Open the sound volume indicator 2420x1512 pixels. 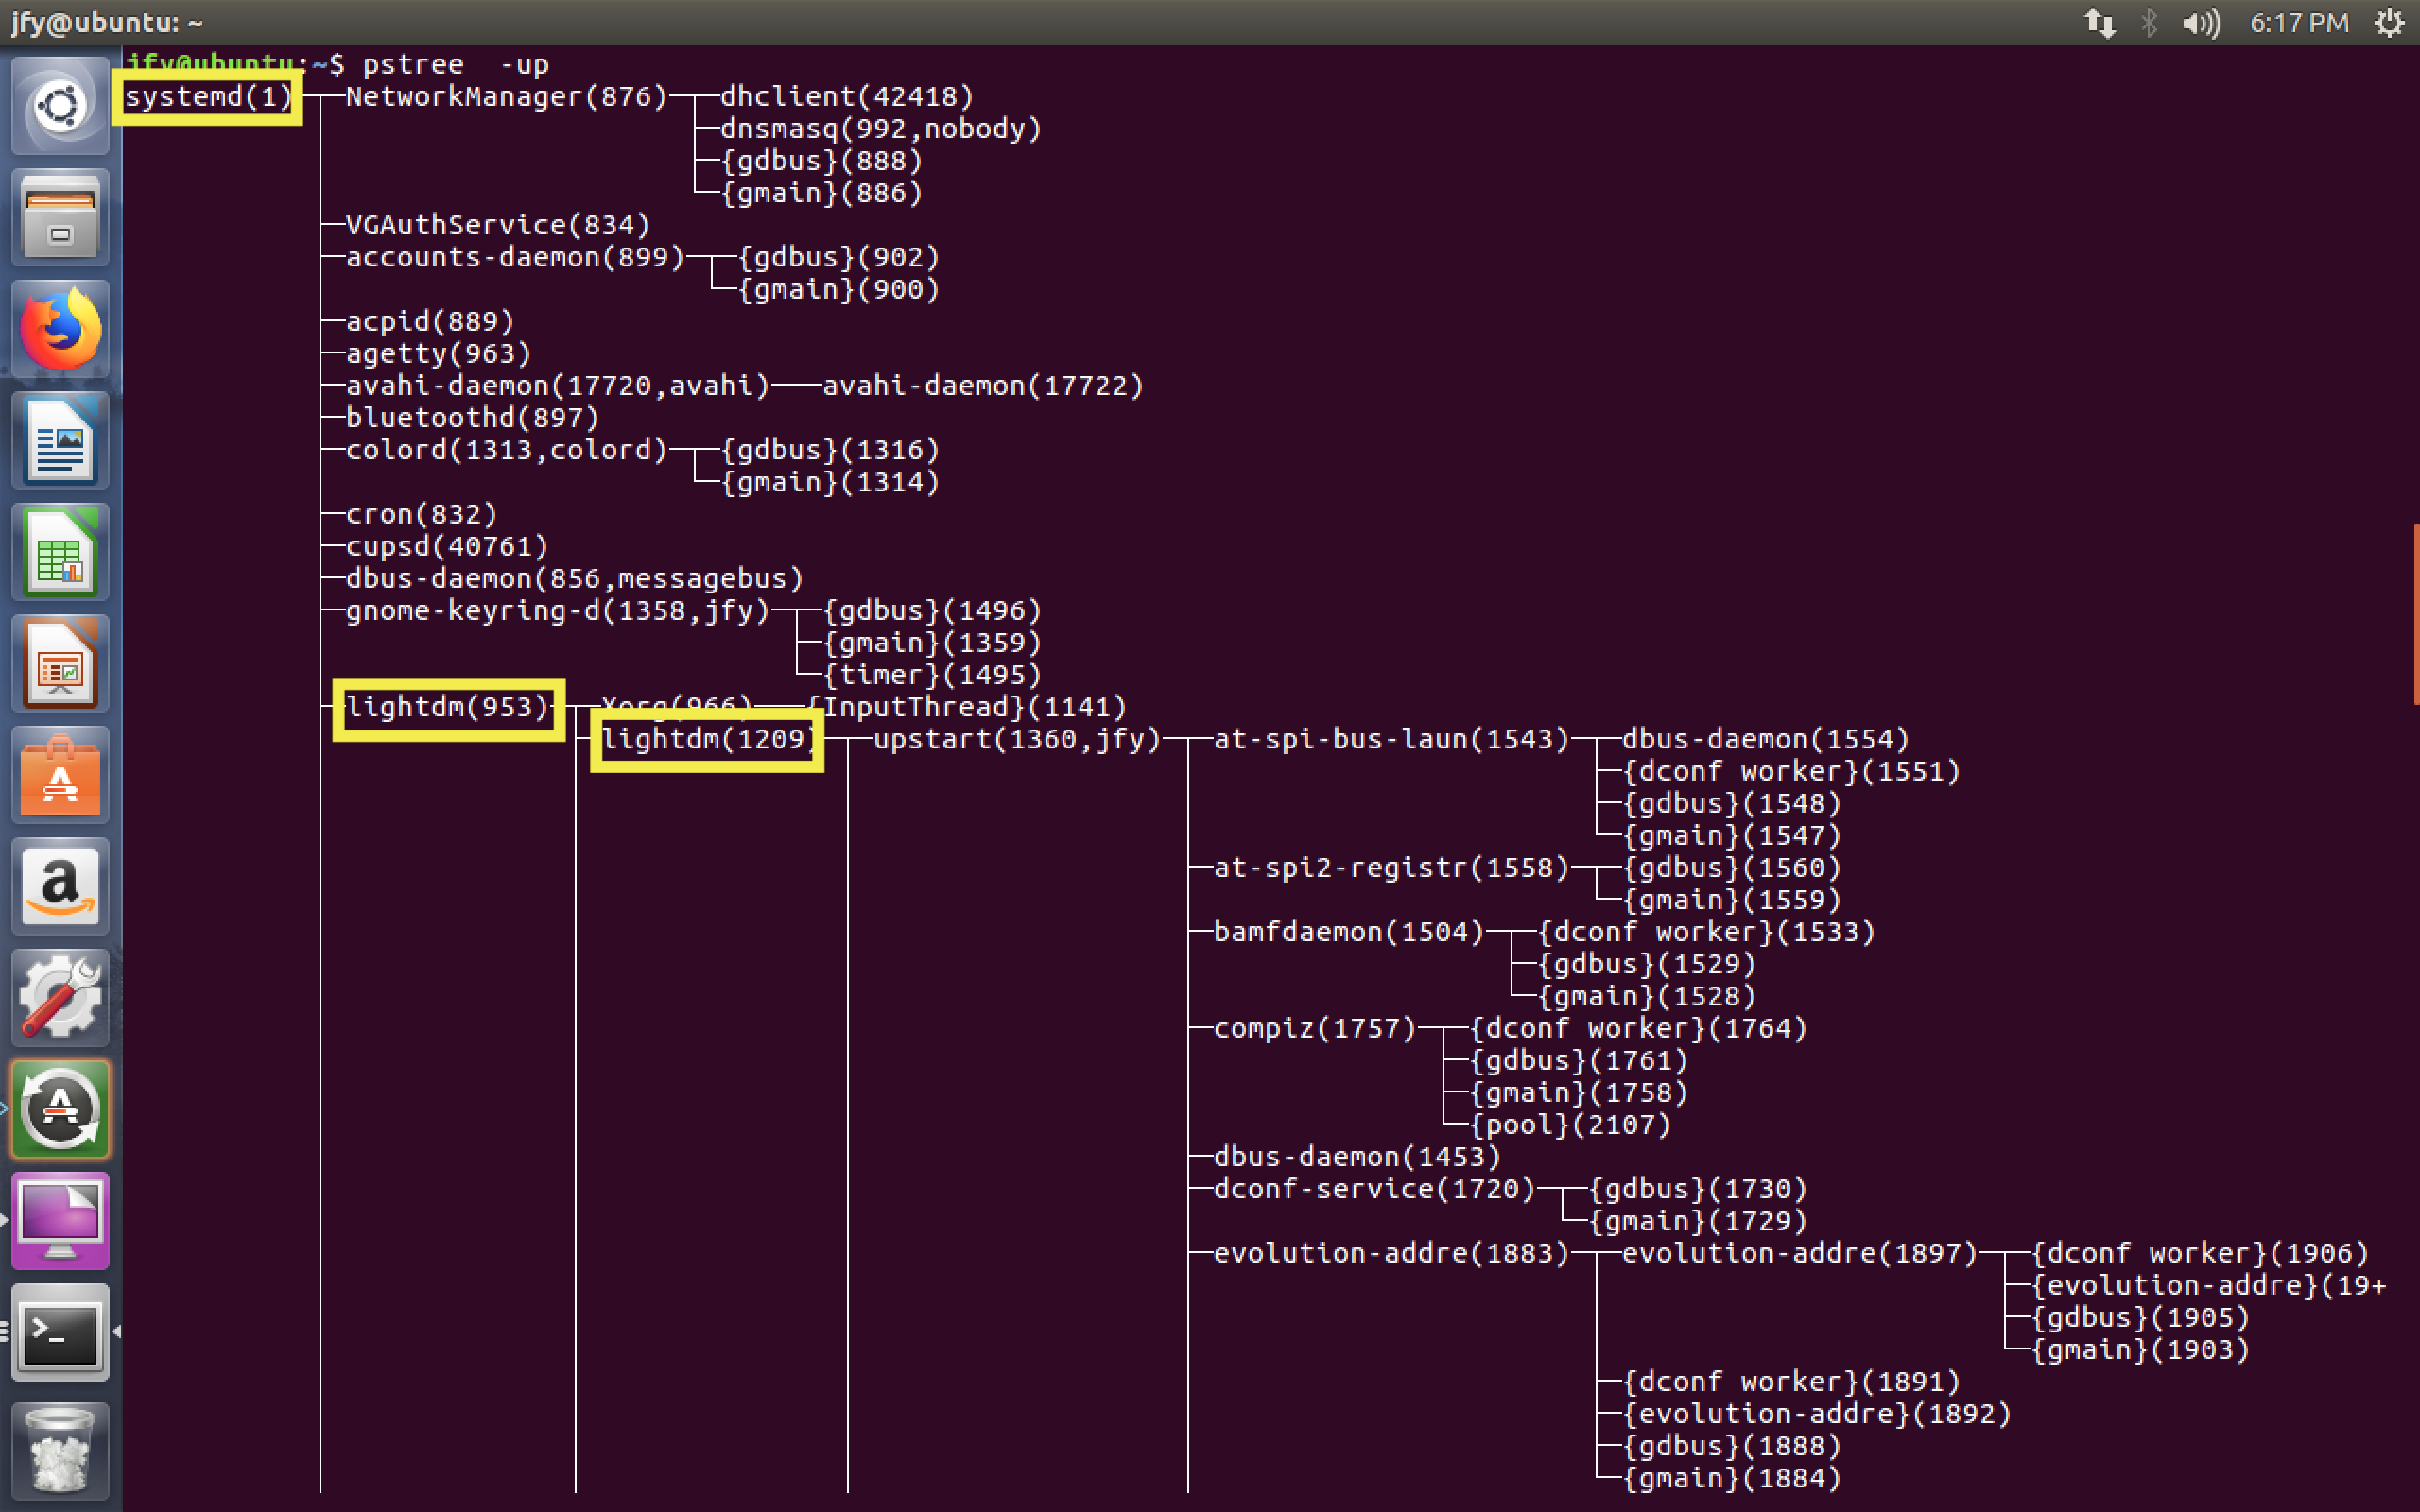pos(2201,22)
